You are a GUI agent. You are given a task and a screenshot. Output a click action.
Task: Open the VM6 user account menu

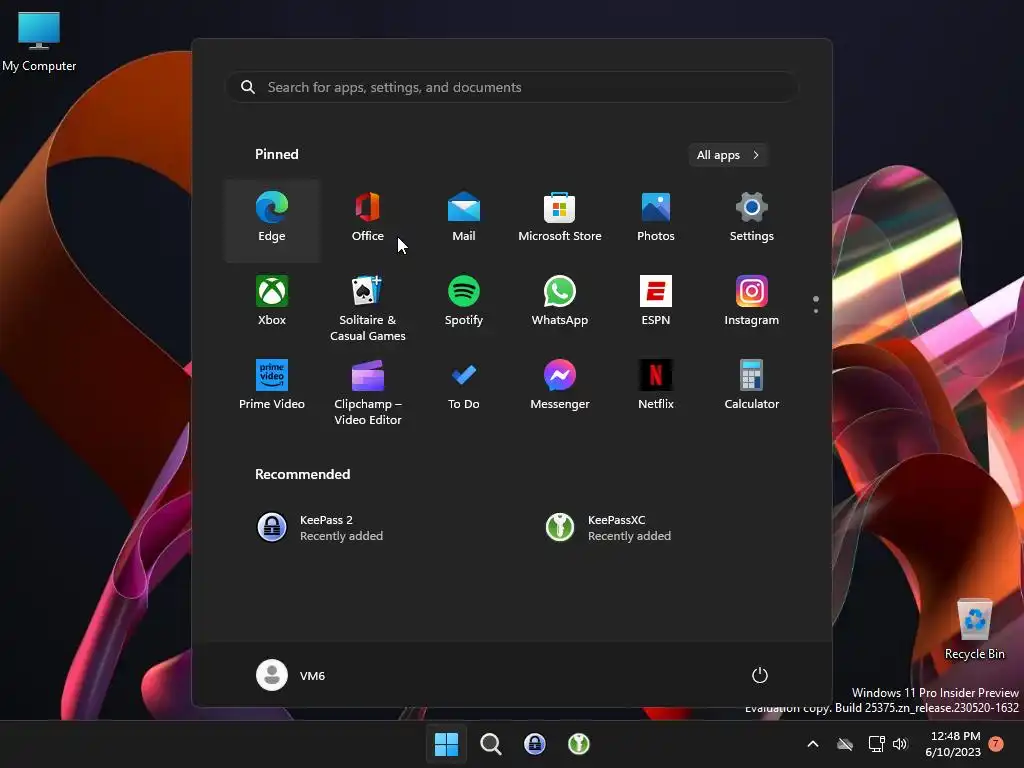[x=291, y=675]
